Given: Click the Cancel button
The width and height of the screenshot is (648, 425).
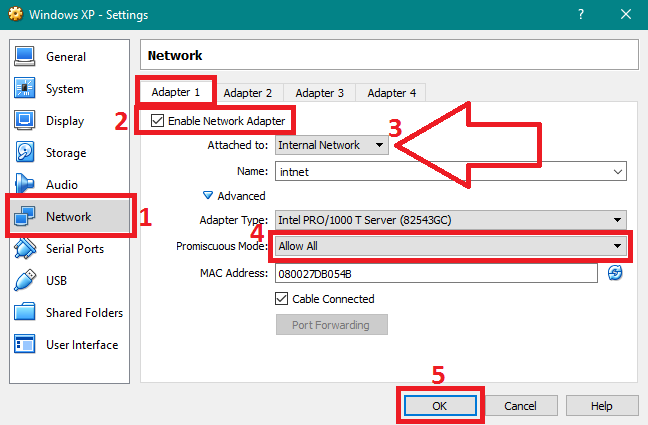Looking at the screenshot, I should pyautogui.click(x=520, y=406).
